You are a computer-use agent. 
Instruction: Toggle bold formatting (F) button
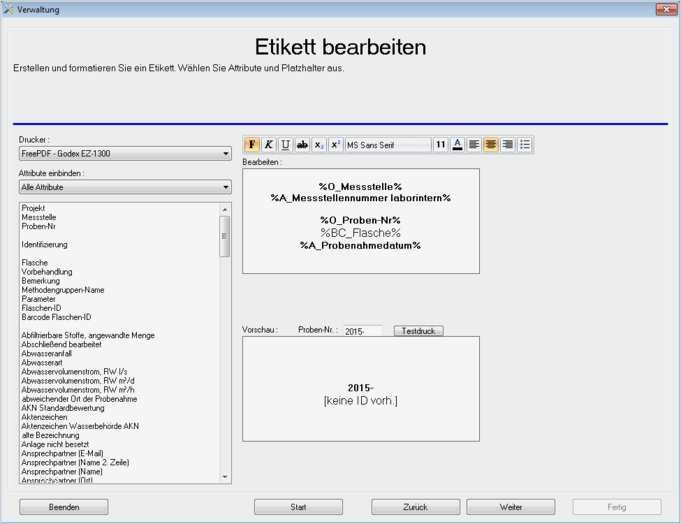pyautogui.click(x=252, y=145)
